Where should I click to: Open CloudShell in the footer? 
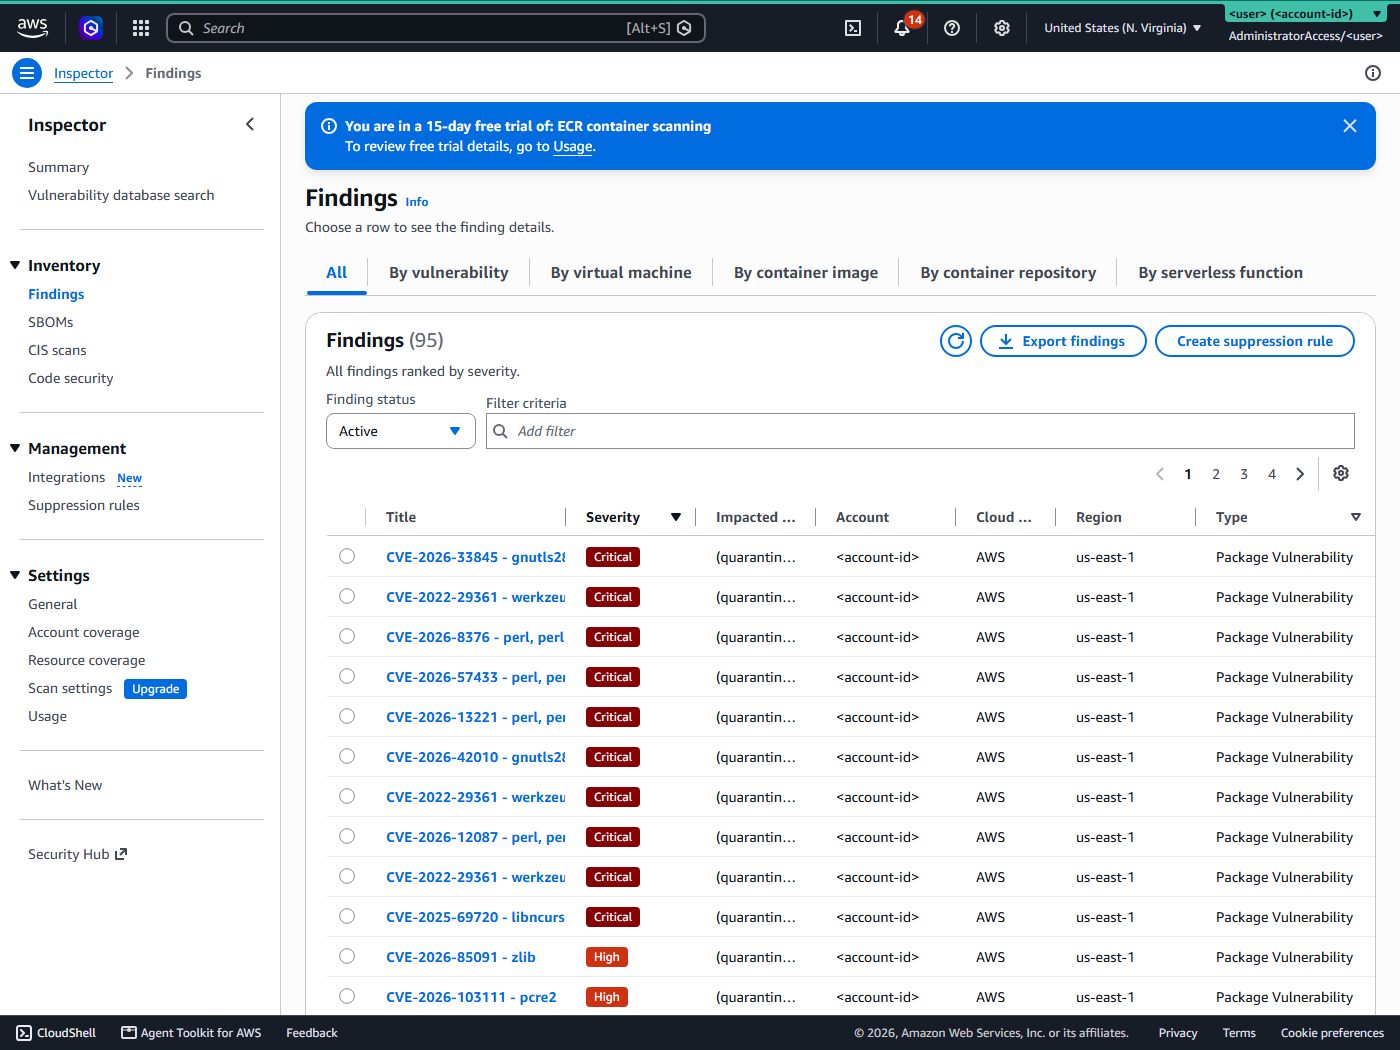tap(56, 1033)
